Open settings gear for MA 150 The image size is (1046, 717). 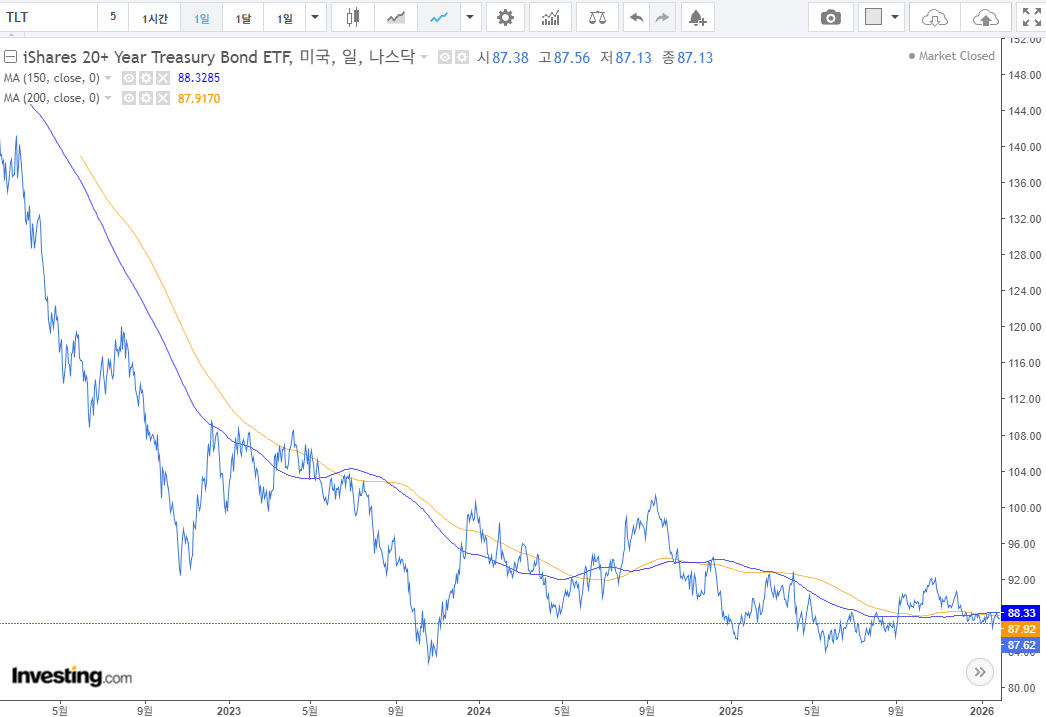146,78
